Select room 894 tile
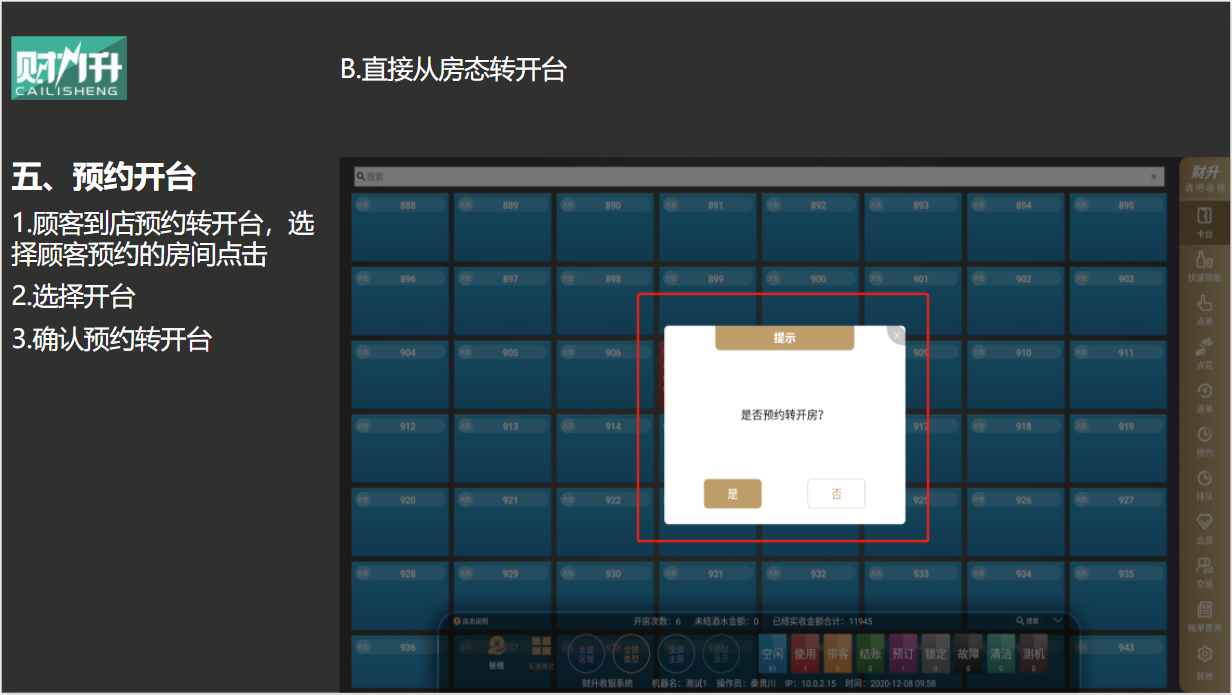 tap(1016, 227)
